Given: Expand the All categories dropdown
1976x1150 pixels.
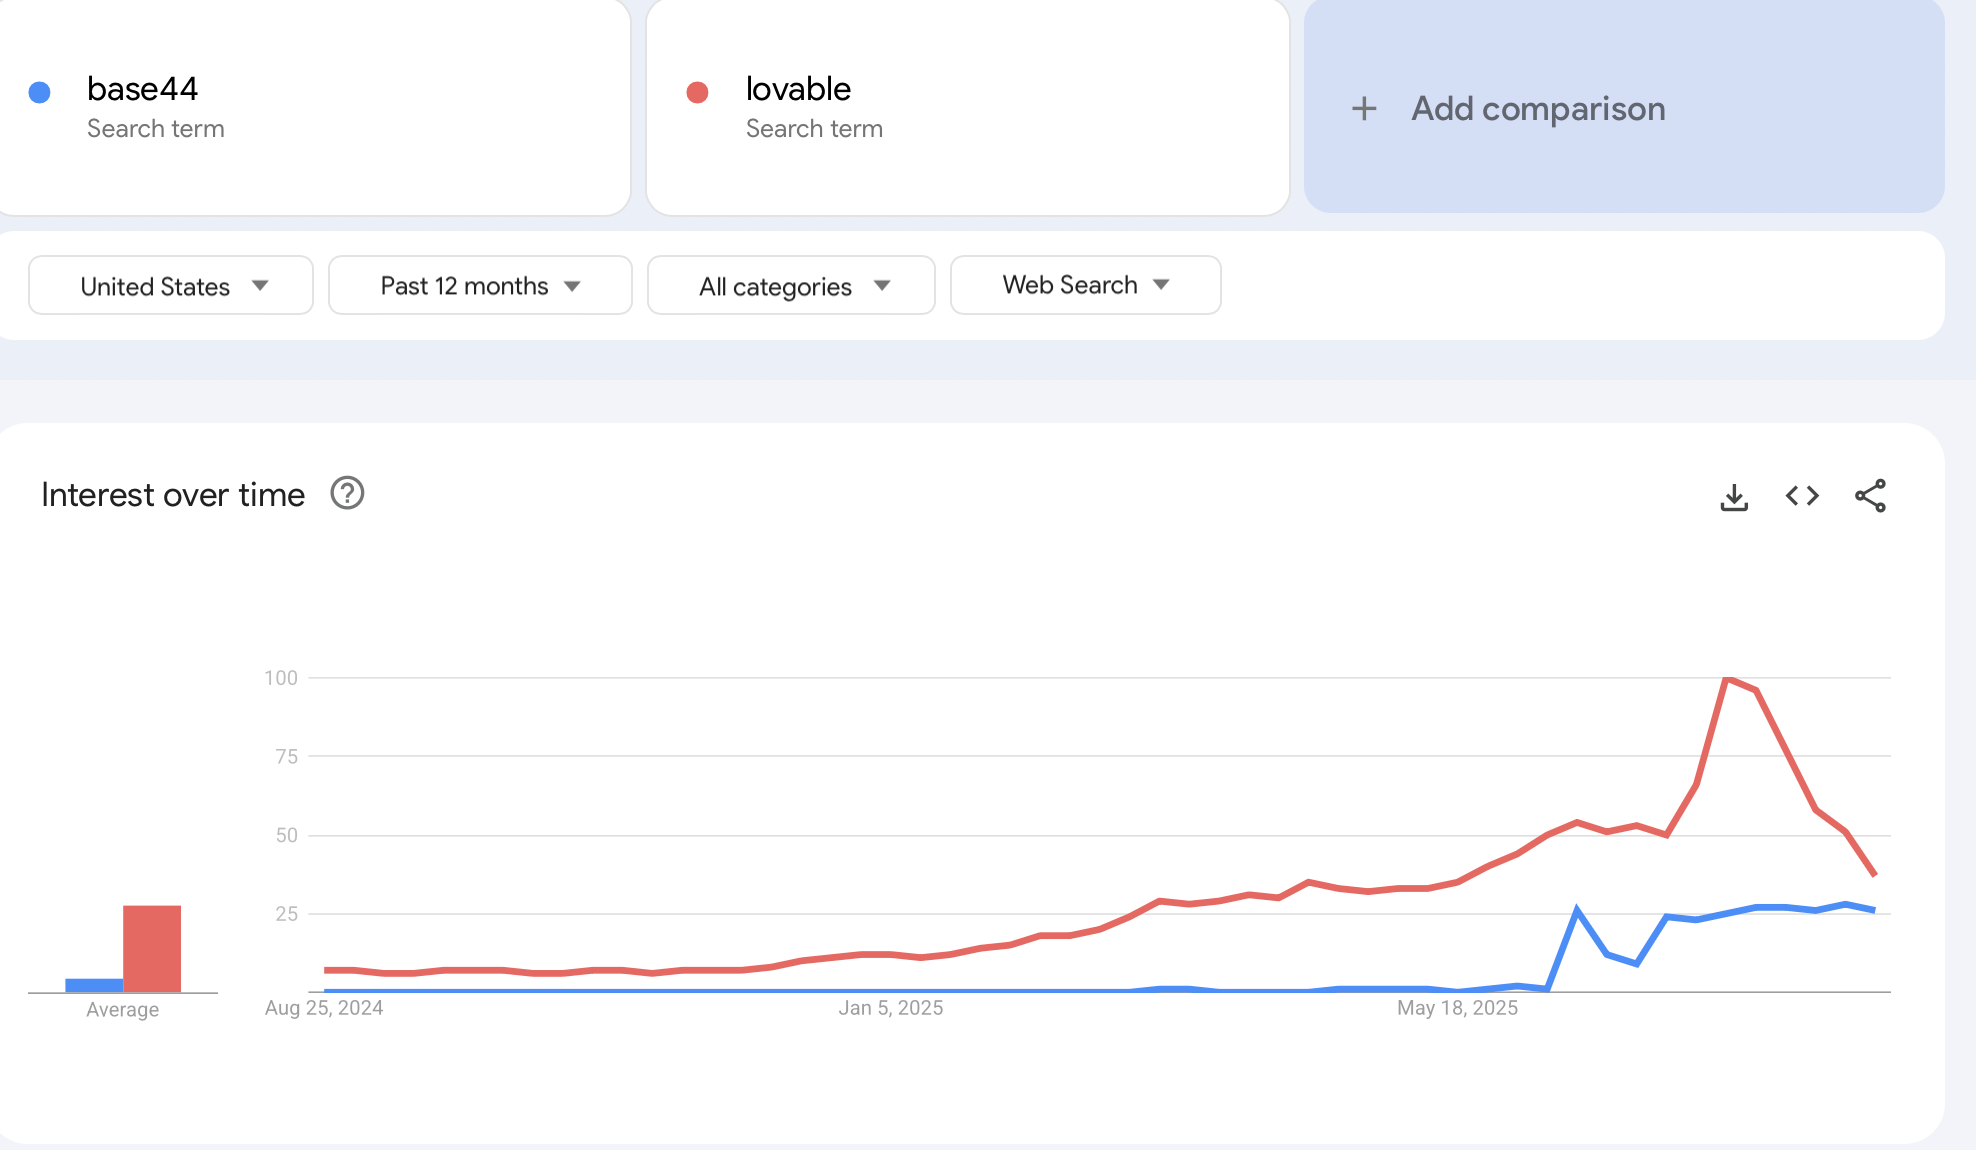Looking at the screenshot, I should click(791, 286).
